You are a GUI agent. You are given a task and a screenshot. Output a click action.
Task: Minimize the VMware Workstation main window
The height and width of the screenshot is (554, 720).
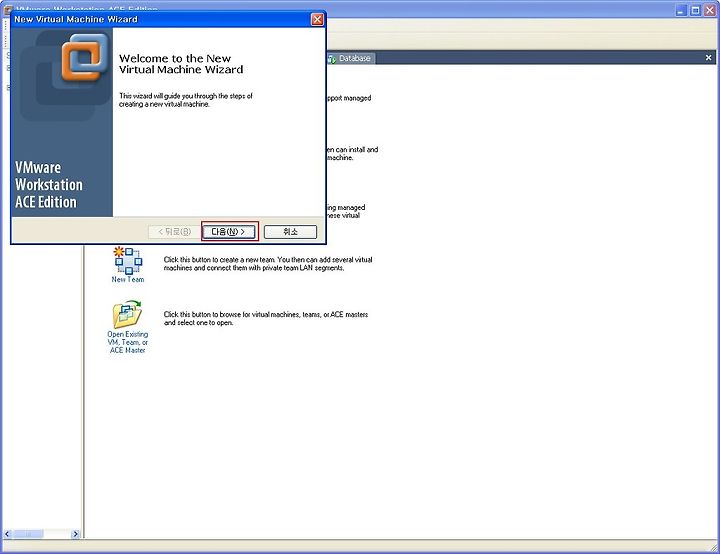(x=681, y=10)
